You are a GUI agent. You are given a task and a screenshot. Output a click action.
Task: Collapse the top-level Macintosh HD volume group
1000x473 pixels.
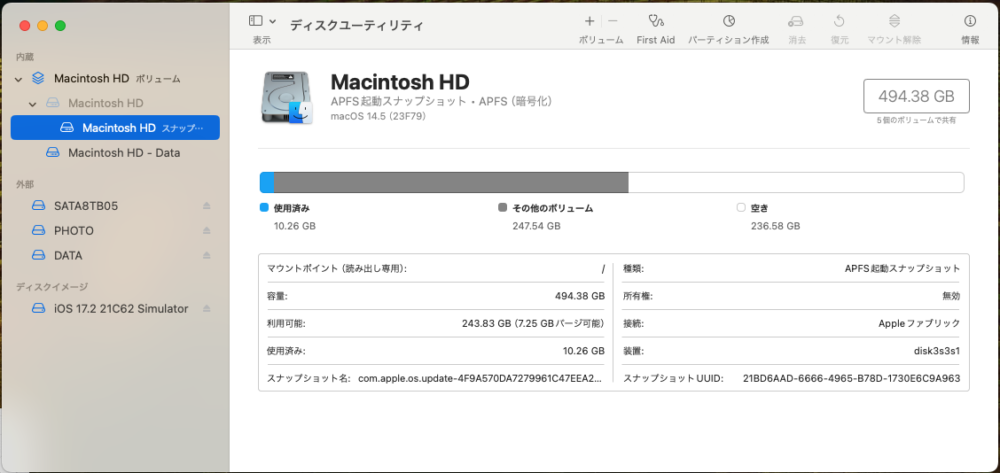(x=19, y=78)
